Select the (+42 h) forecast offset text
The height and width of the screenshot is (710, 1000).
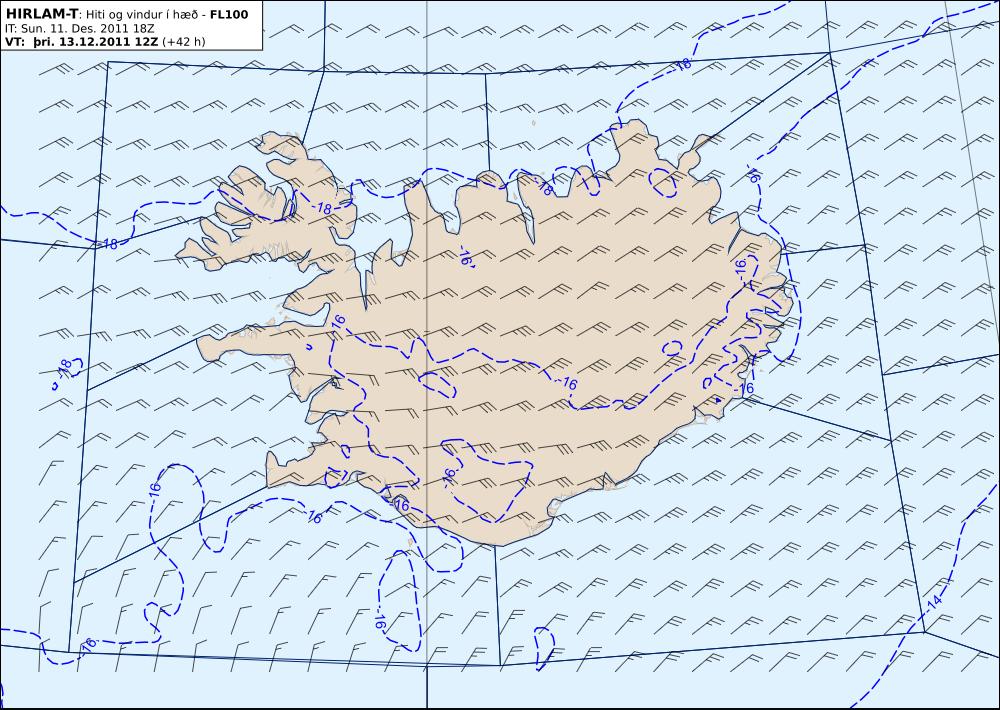(x=184, y=42)
